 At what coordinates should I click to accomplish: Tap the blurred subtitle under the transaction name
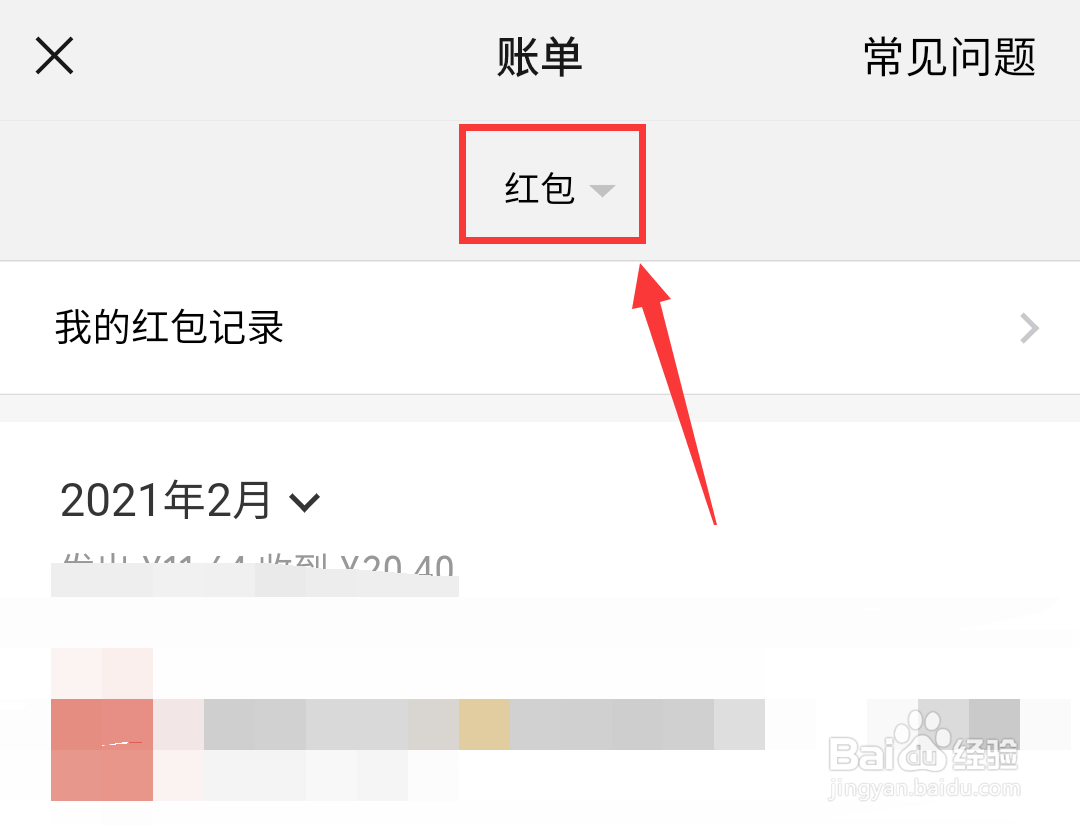pos(306,775)
